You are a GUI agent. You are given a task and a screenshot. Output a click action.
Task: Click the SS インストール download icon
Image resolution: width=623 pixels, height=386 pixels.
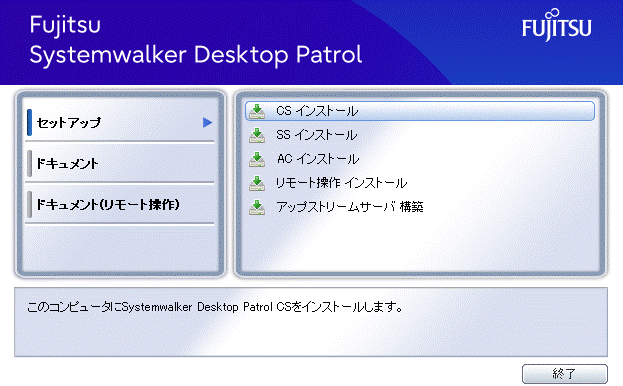[257, 135]
